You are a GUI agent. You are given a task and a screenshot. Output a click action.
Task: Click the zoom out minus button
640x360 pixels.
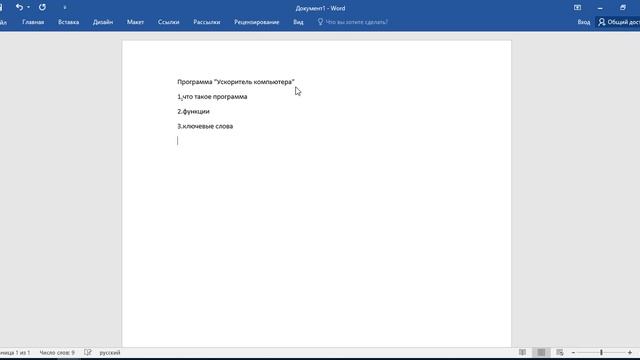pos(573,353)
